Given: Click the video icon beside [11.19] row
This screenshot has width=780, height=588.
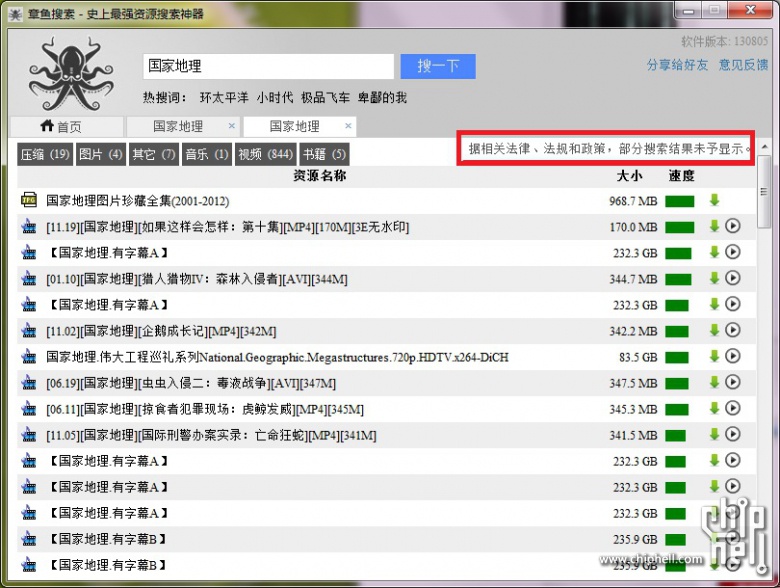Looking at the screenshot, I should coord(29,227).
